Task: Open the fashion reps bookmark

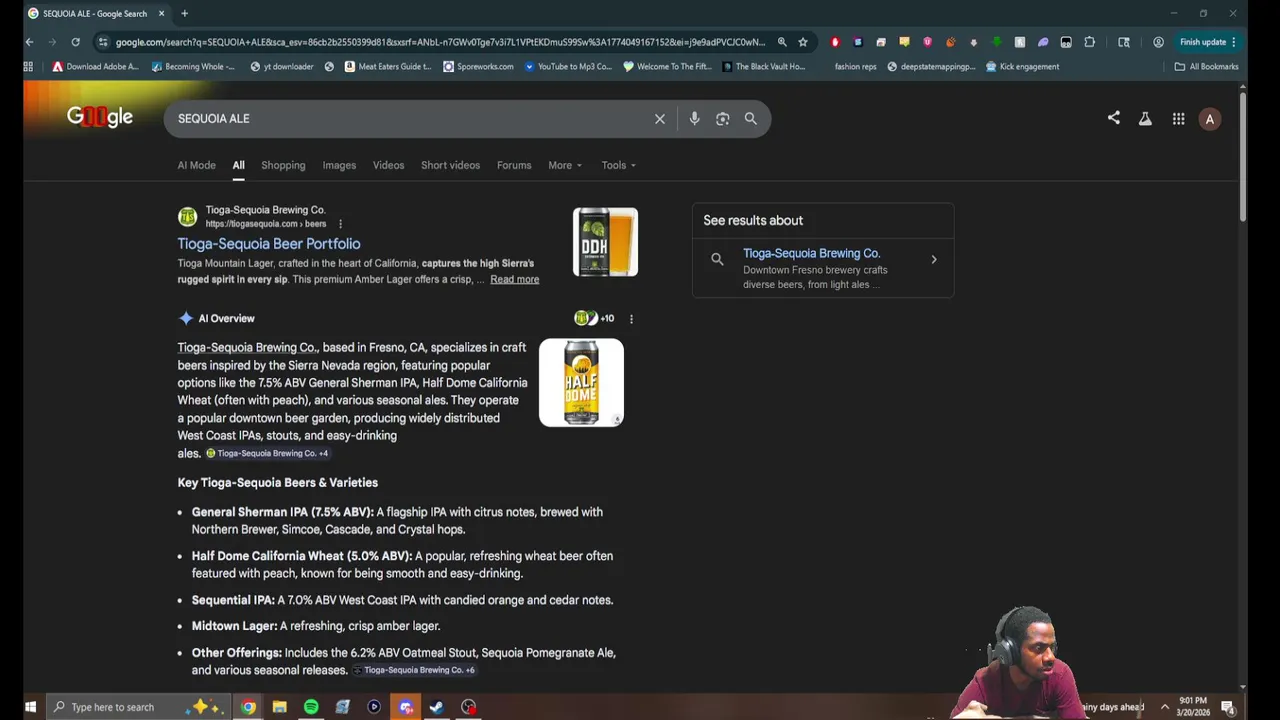Action: pyautogui.click(x=855, y=67)
